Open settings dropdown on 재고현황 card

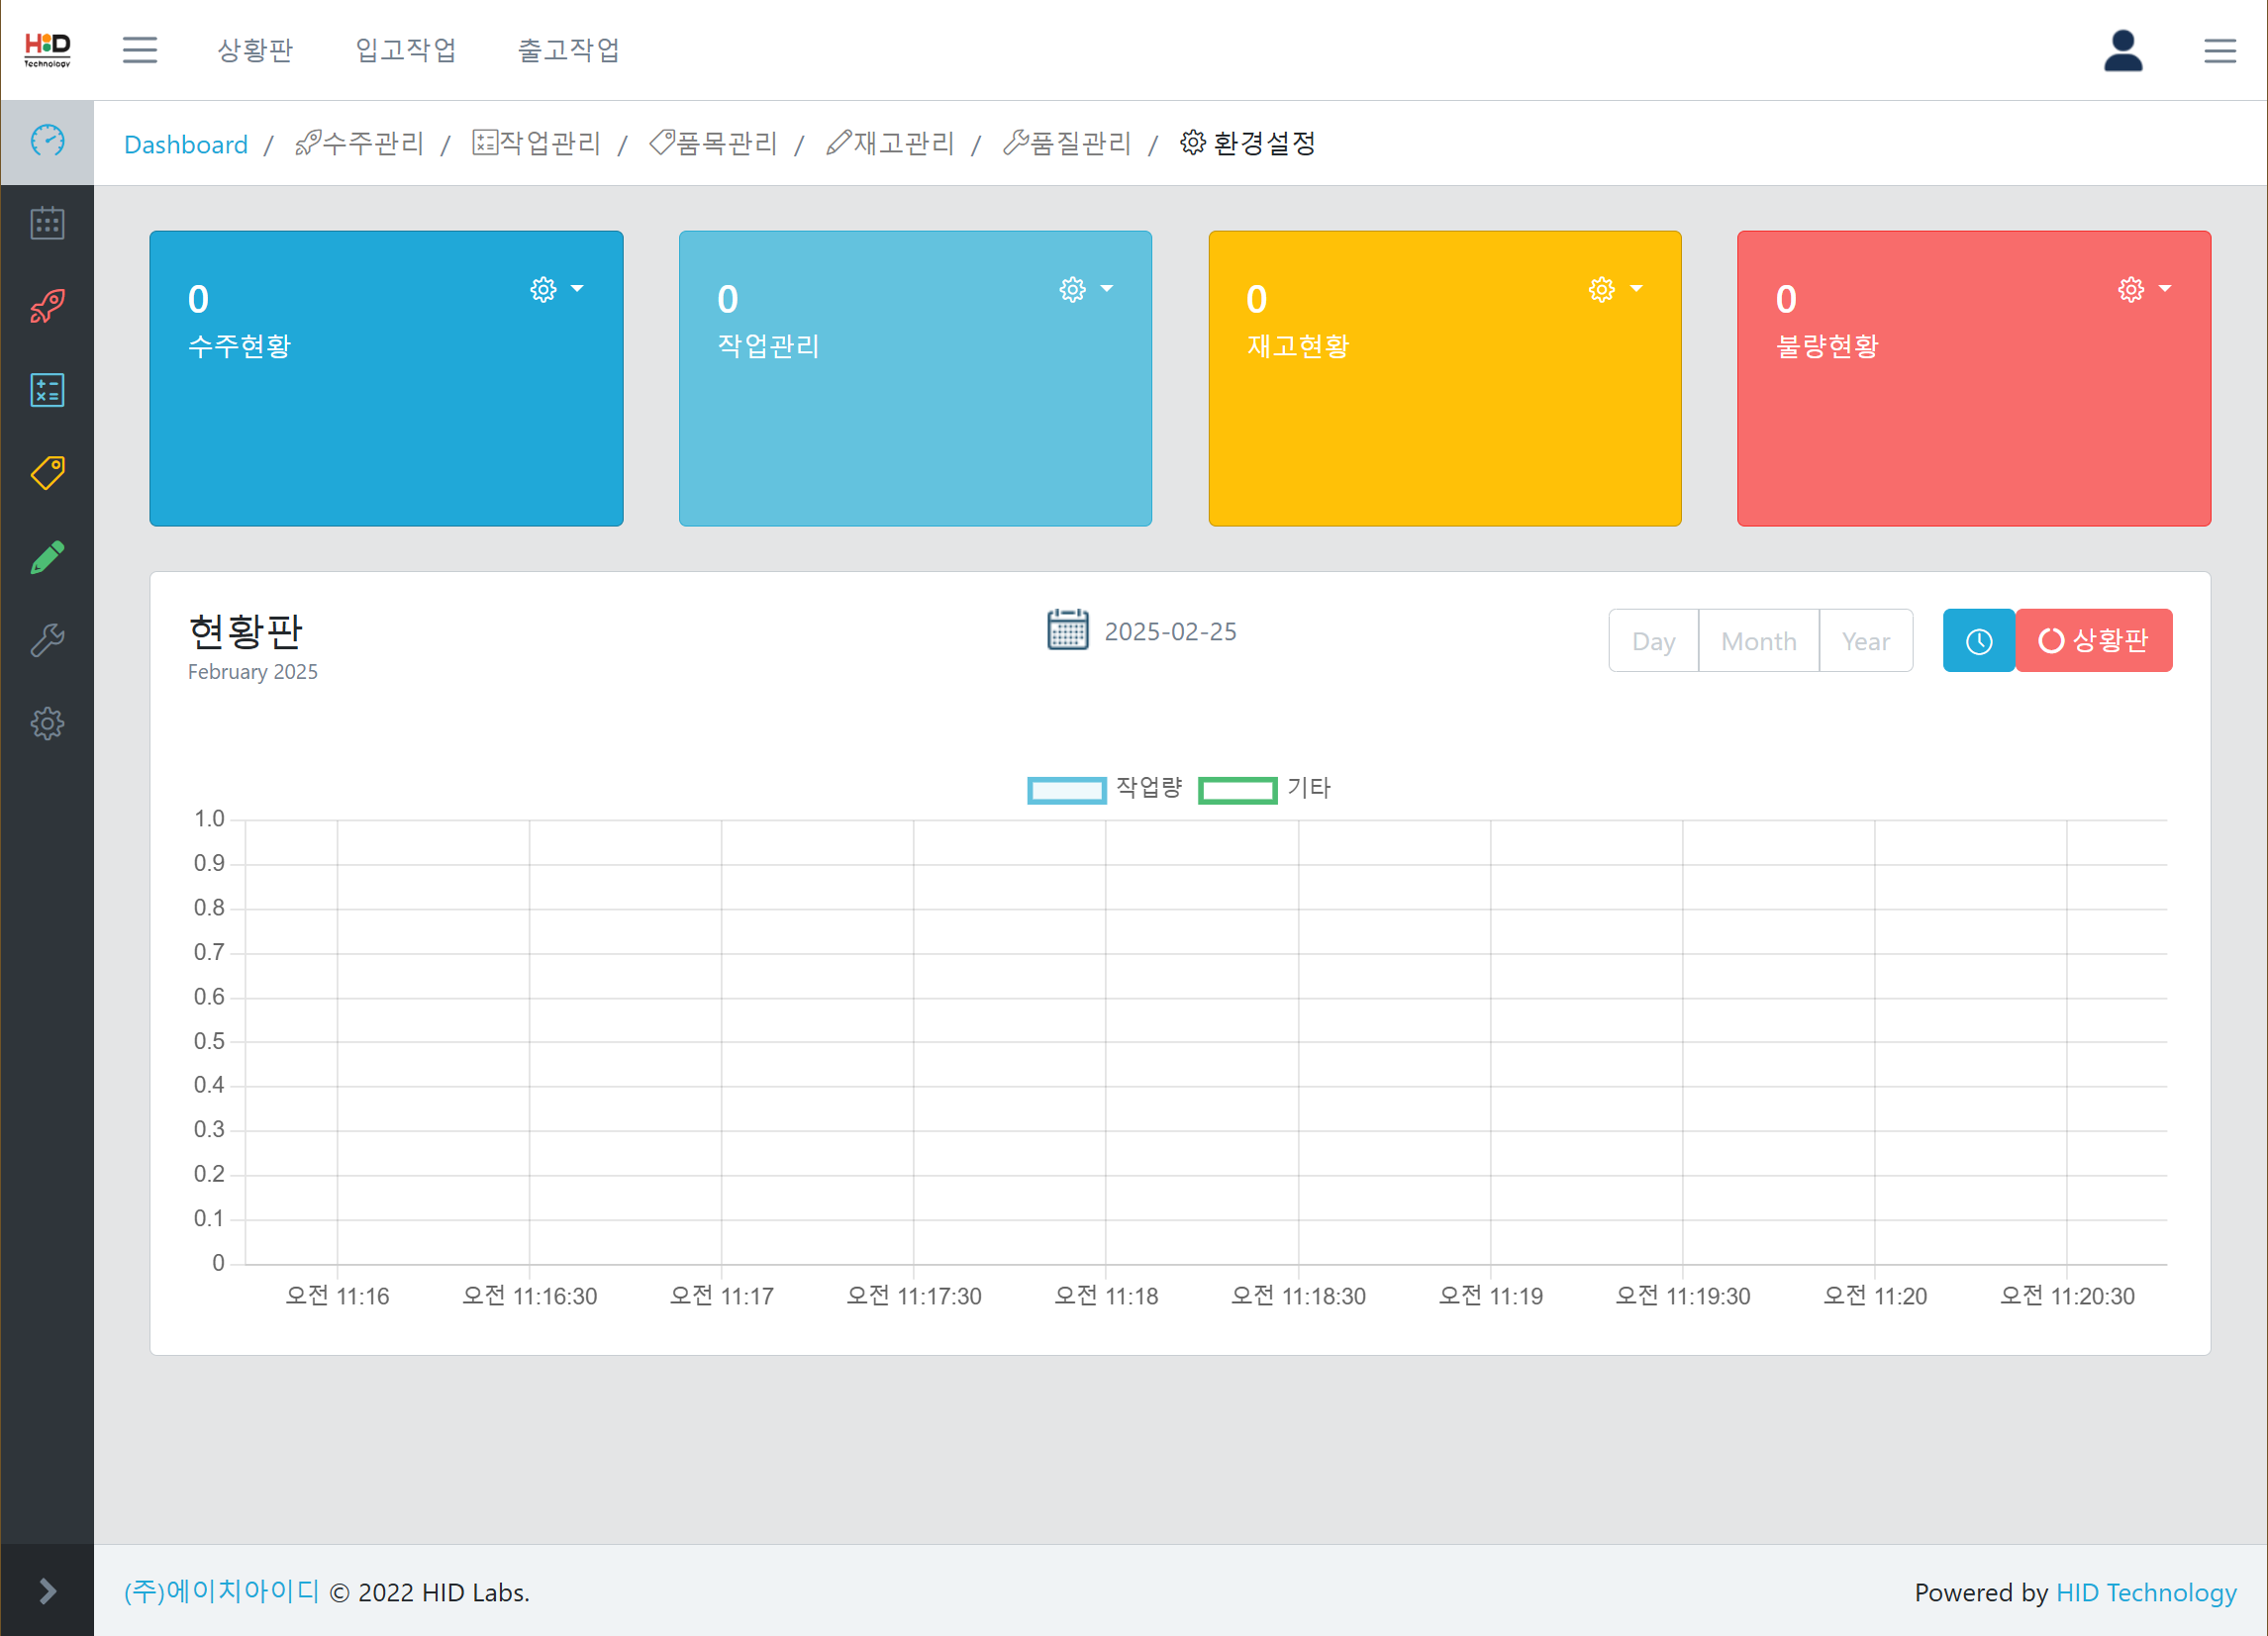[1614, 289]
